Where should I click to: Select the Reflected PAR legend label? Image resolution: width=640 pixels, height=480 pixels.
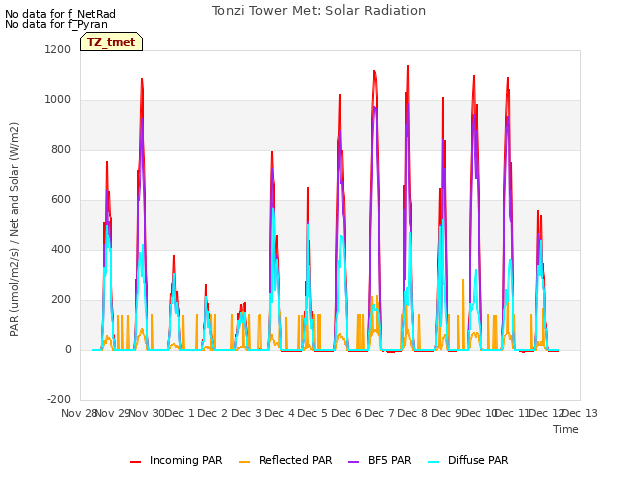pyautogui.click(x=296, y=460)
